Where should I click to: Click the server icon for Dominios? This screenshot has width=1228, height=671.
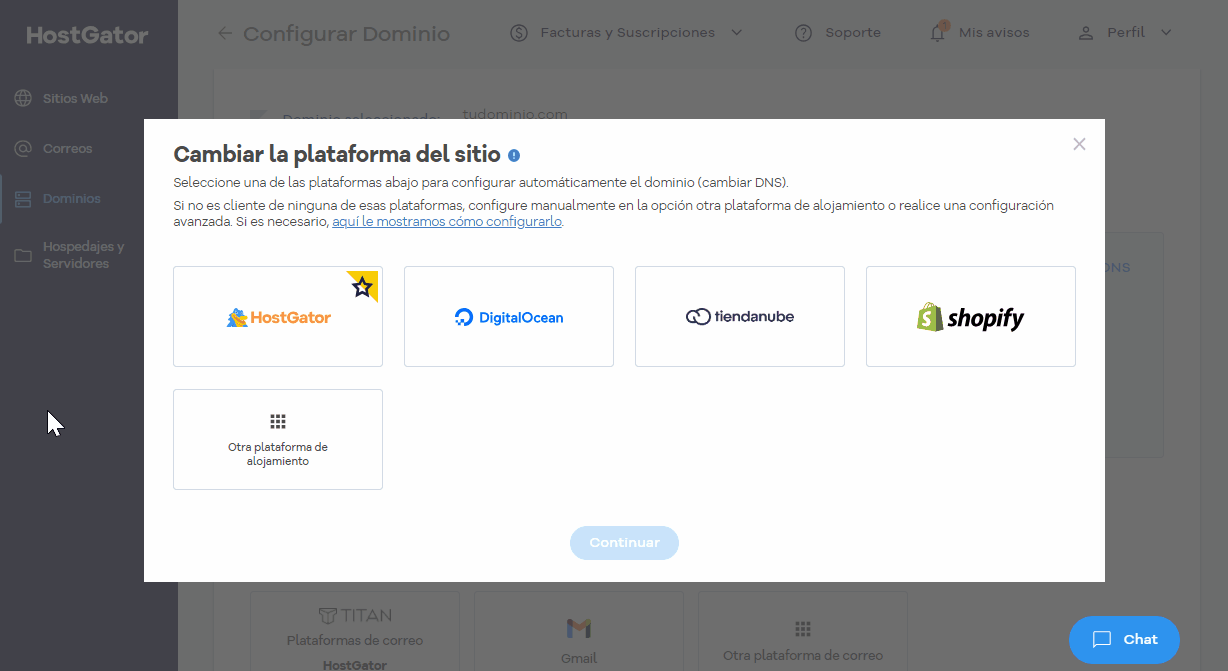point(22,199)
